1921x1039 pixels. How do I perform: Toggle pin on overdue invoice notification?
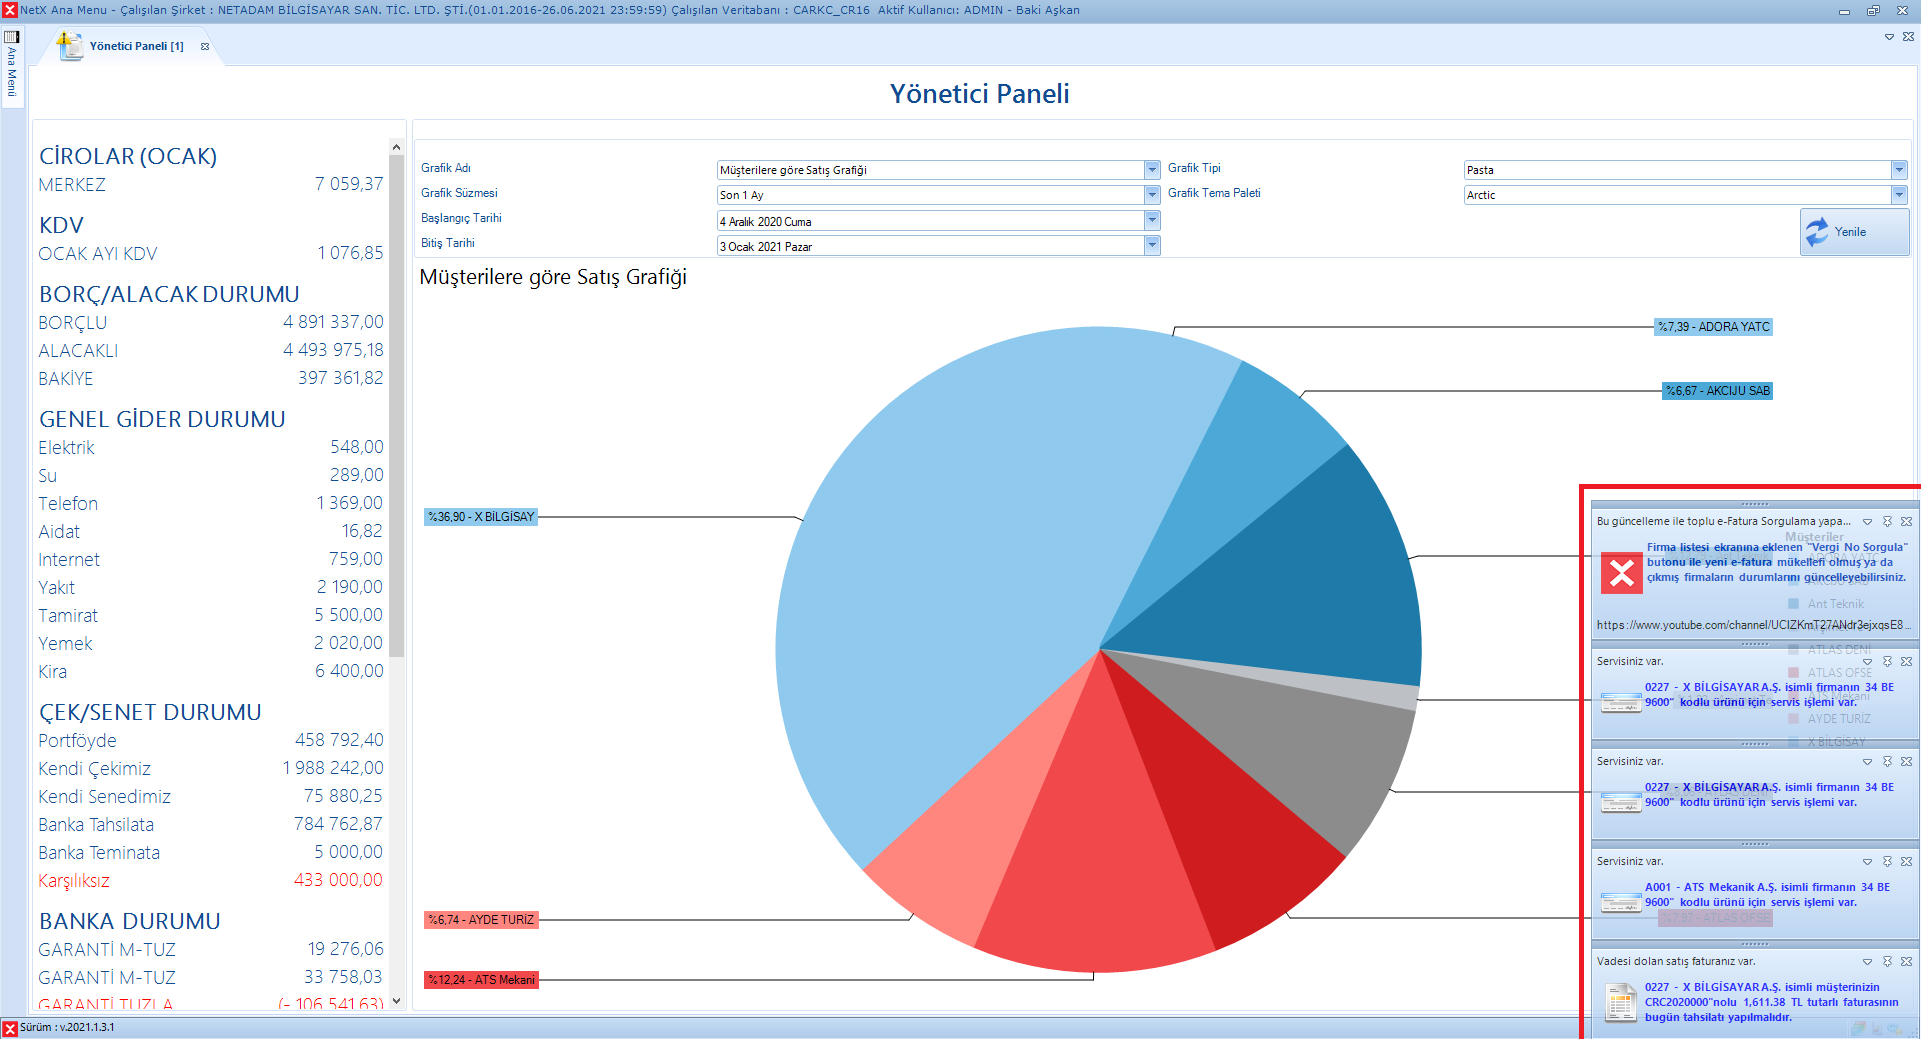point(1887,962)
